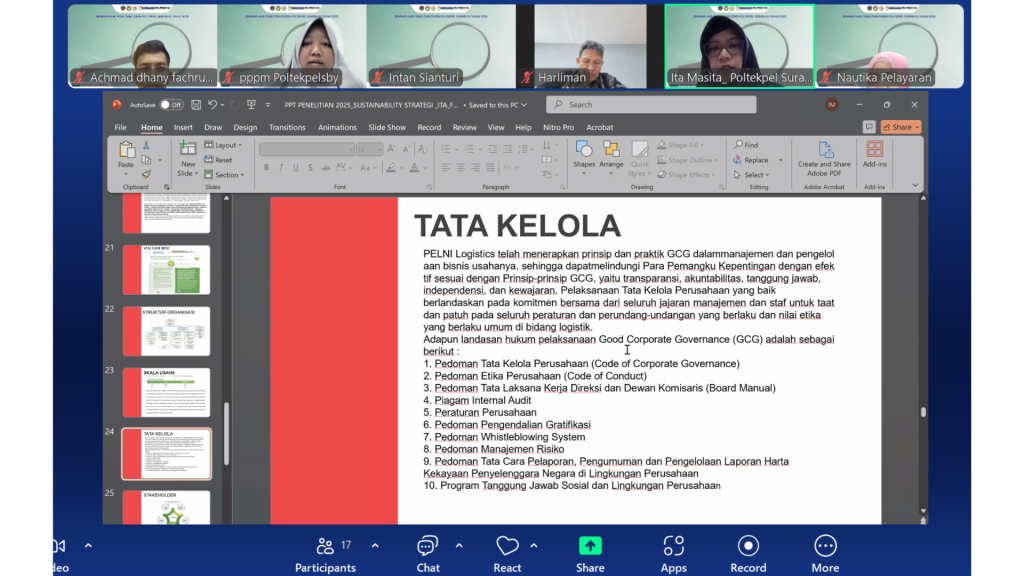Expand the arrow next to Participants
This screenshot has height=576, width=1024.
click(x=375, y=546)
